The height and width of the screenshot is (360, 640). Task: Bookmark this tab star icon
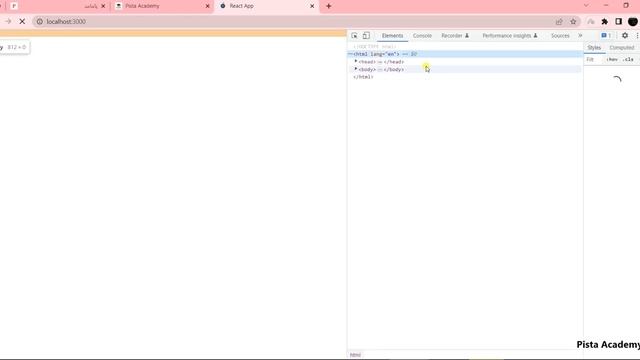pyautogui.click(x=573, y=21)
